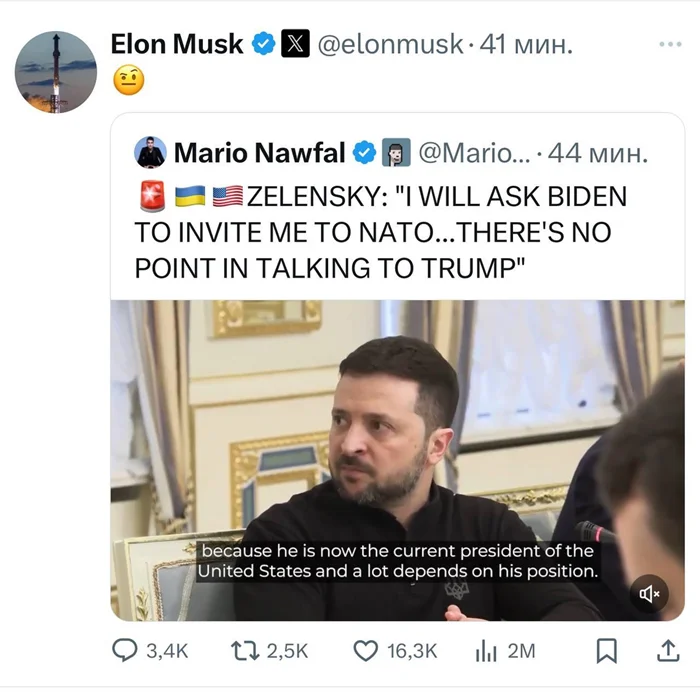The image size is (700, 698).
Task: Reply using the comment bubble icon
Action: pyautogui.click(x=124, y=651)
